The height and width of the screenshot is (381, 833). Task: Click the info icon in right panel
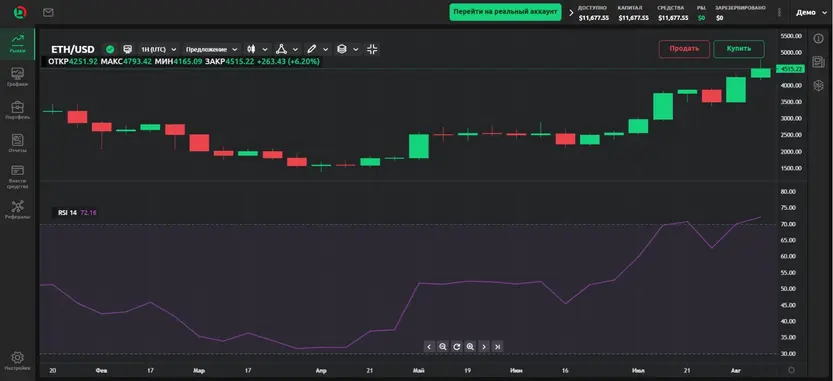818,38
